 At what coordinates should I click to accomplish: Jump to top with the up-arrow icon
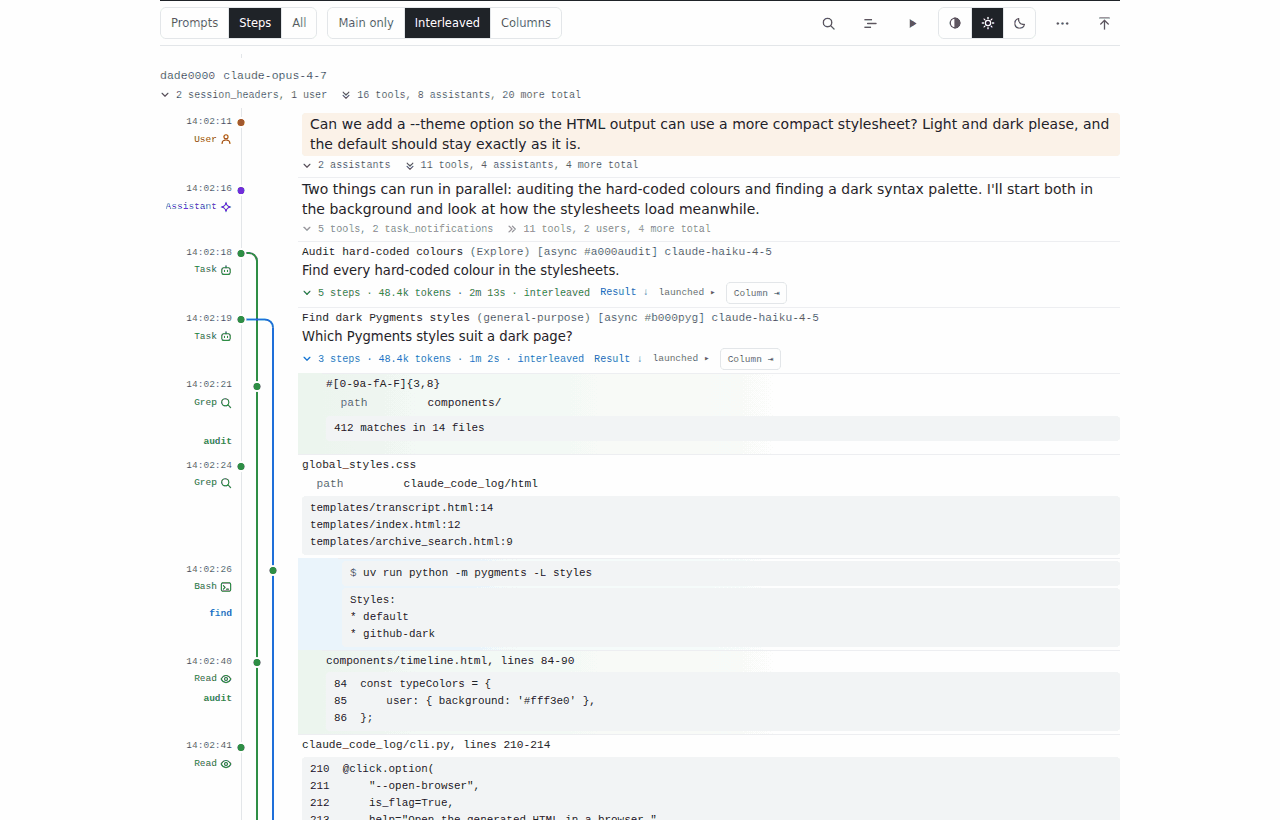tap(1104, 23)
